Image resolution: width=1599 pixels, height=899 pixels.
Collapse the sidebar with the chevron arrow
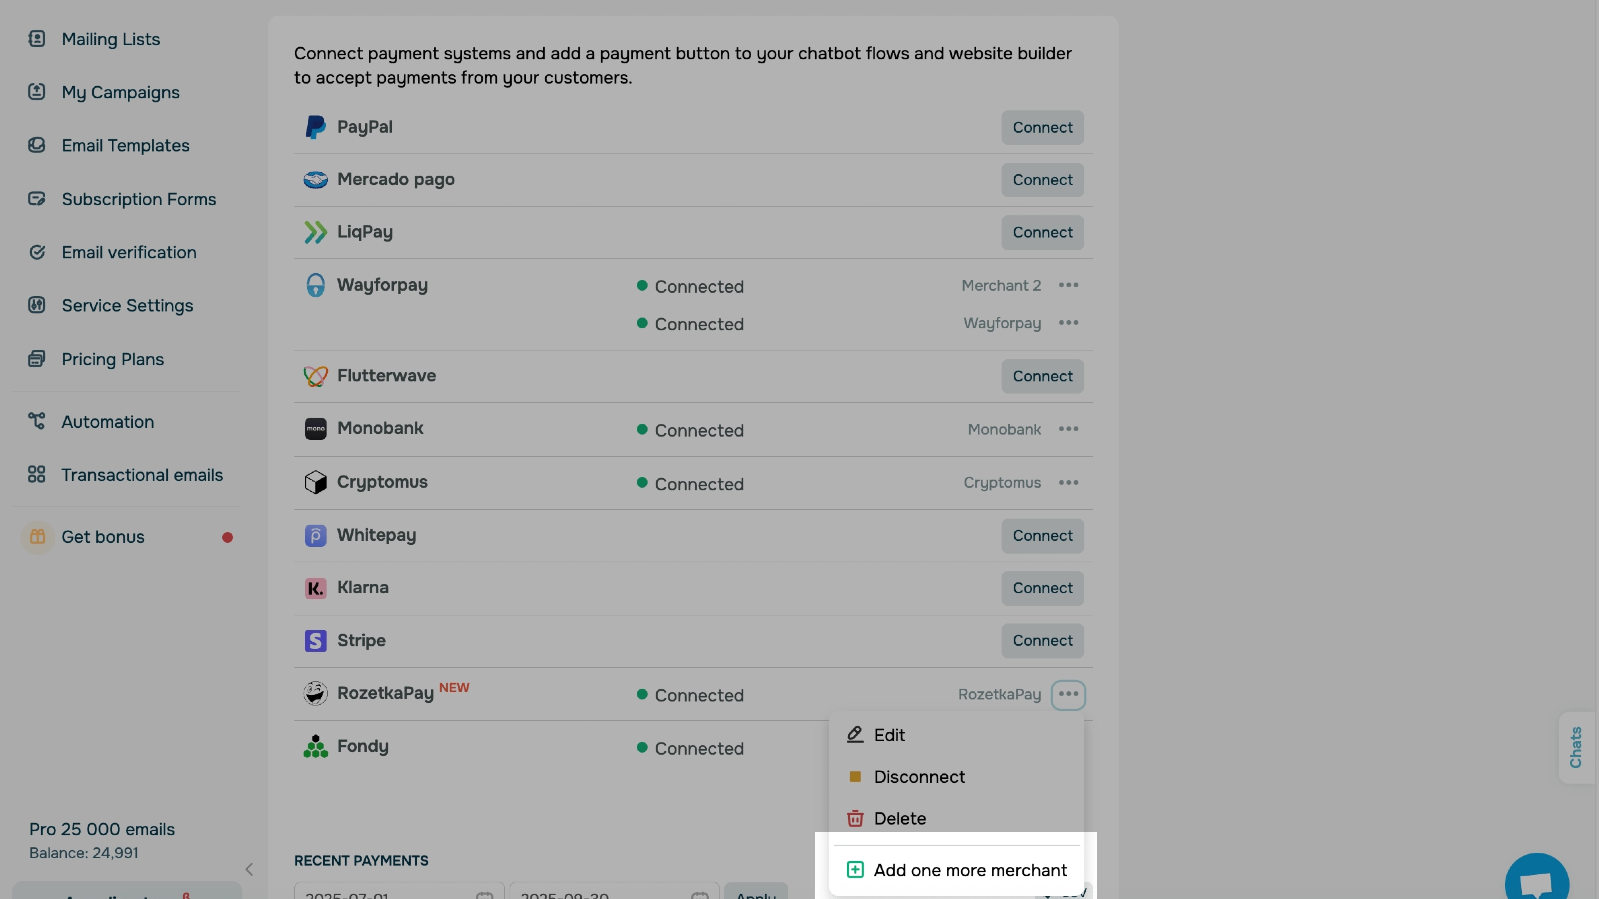click(249, 869)
